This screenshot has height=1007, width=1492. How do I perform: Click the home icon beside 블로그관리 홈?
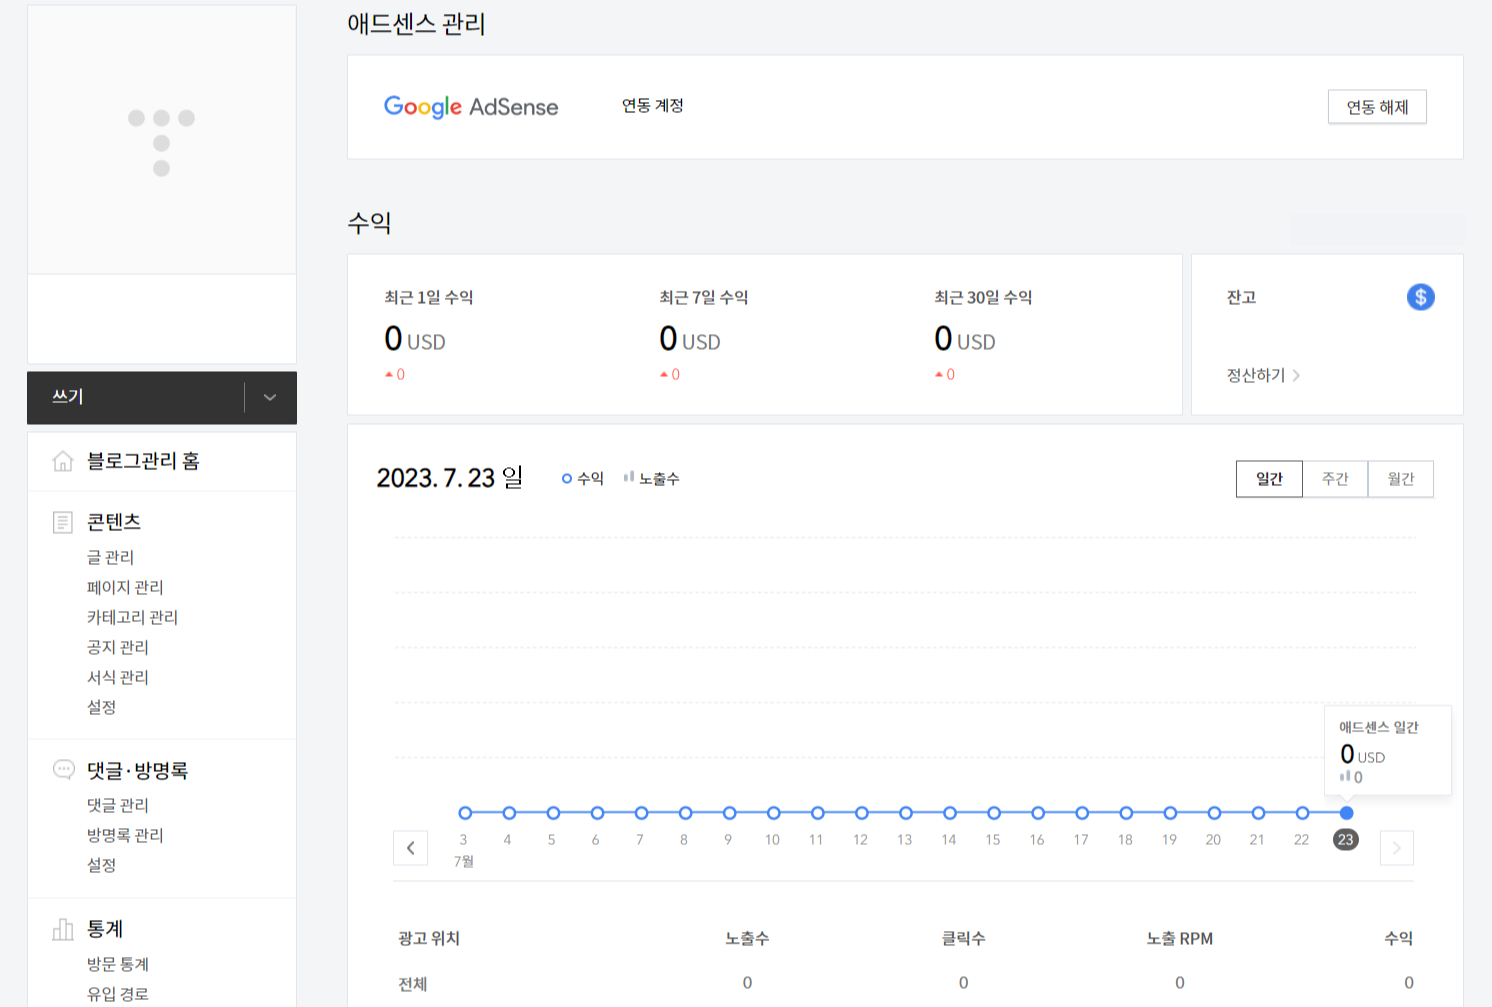[63, 461]
